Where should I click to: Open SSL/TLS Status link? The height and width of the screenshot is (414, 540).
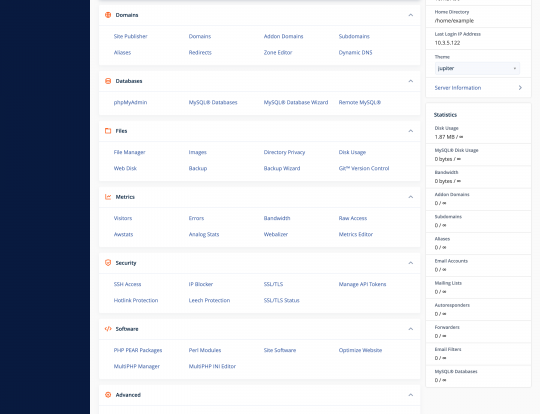[282, 300]
